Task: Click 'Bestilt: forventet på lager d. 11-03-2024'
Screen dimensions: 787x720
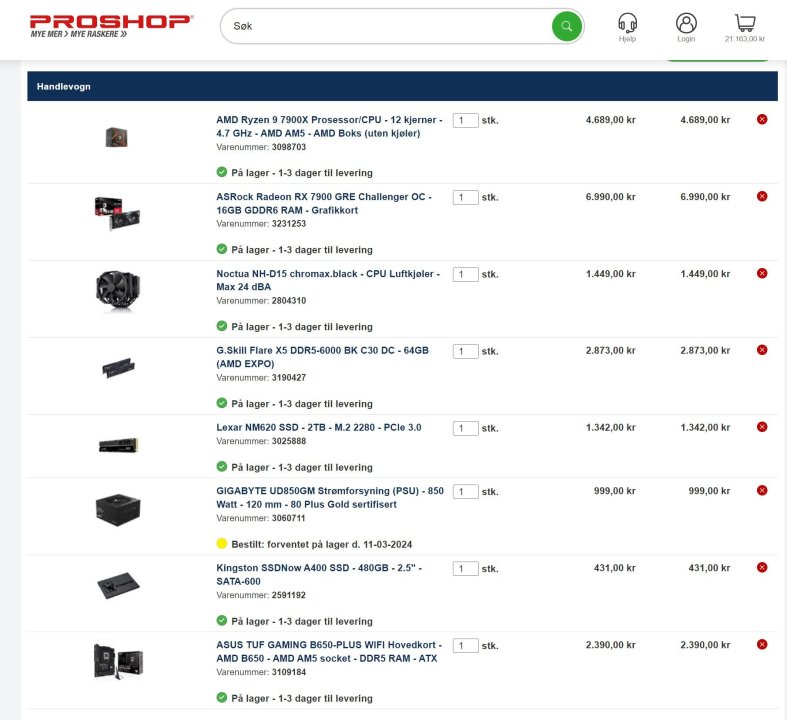Action: (x=322, y=544)
